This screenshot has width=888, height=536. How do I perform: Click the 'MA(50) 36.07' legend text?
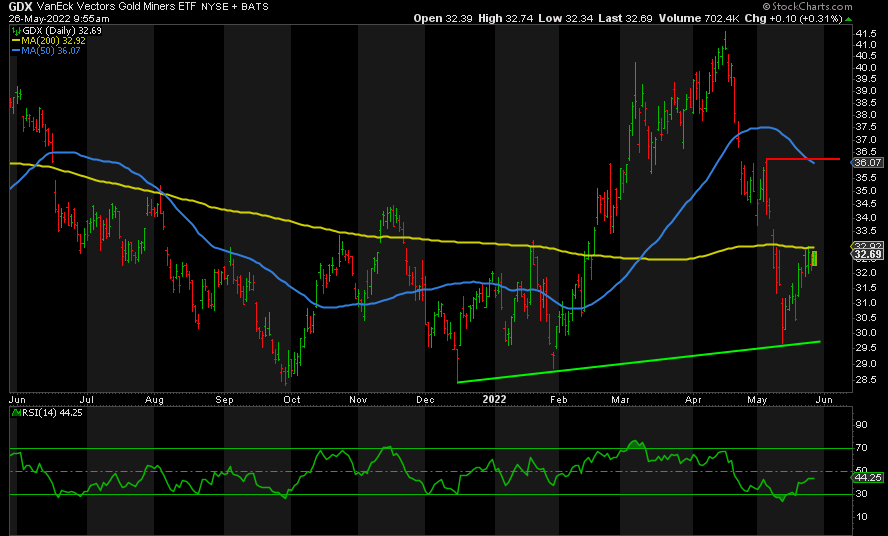coord(51,50)
